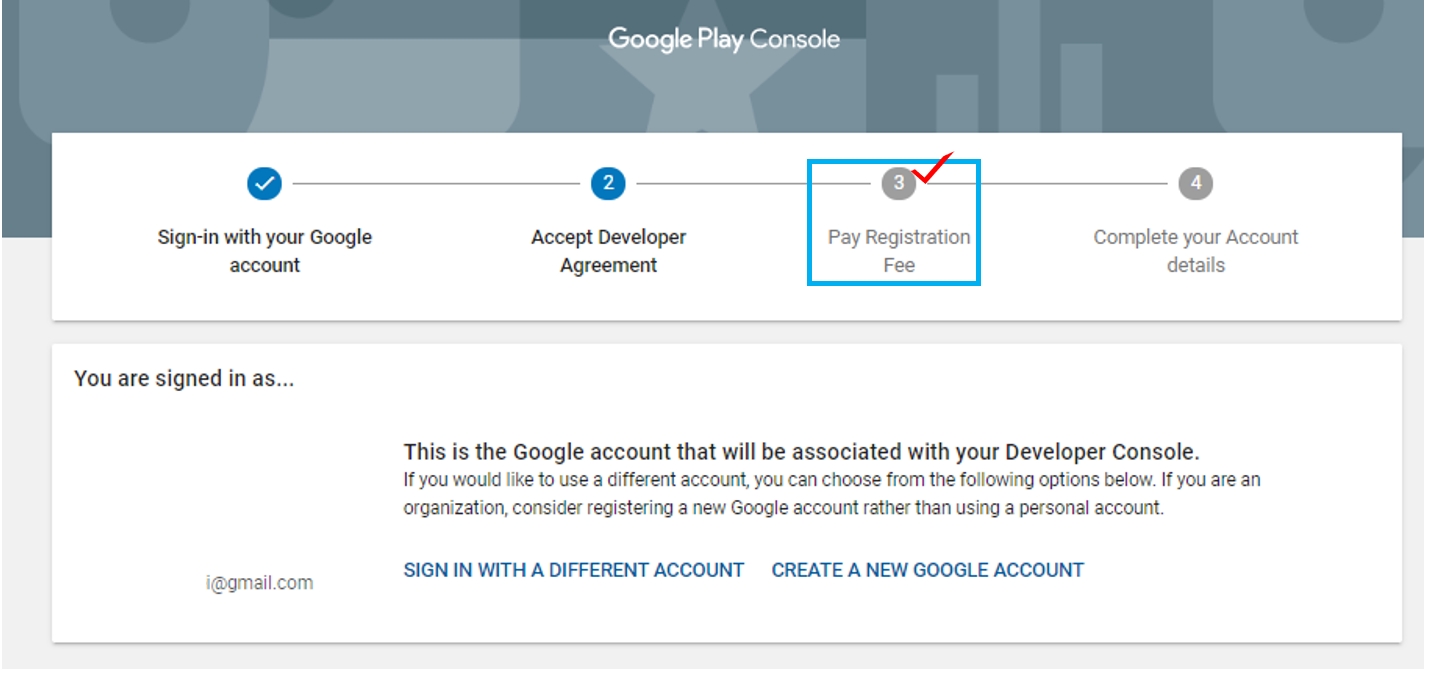Click the bold Google account association heading
Image resolution: width=1439 pixels, height=676 pixels.
pos(801,450)
